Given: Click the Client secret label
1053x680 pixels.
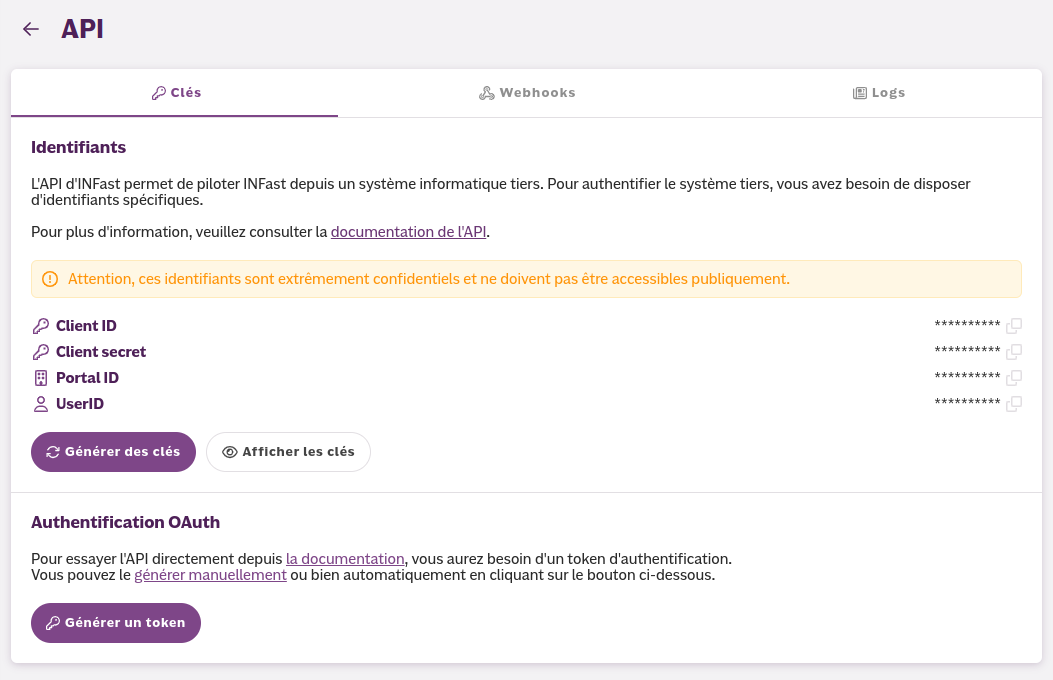Looking at the screenshot, I should click(101, 352).
